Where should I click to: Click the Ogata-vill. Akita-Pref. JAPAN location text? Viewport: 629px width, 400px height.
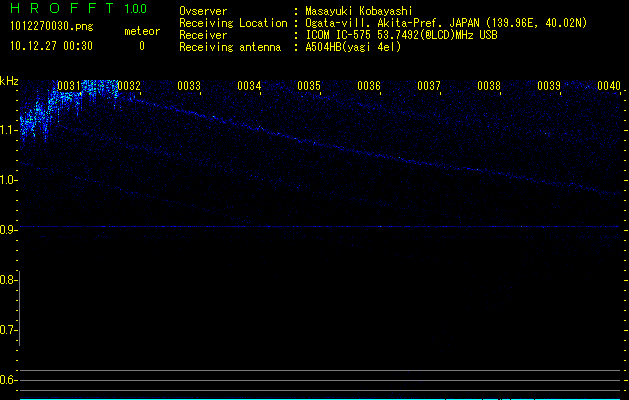446,23
